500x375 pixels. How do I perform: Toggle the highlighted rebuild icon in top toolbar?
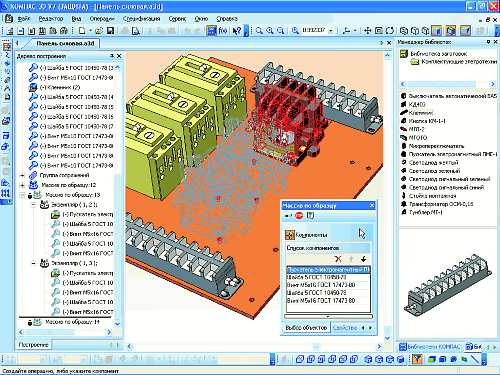[212, 31]
